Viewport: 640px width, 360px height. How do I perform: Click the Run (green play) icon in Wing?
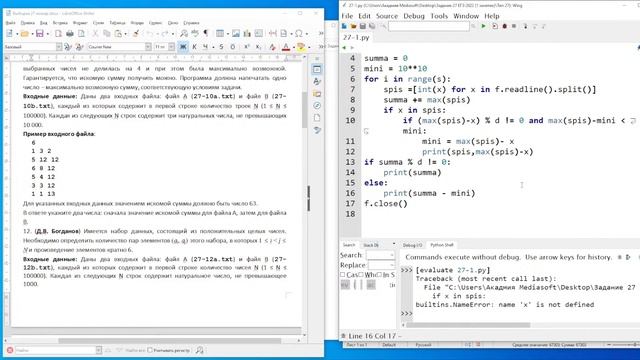click(484, 26)
